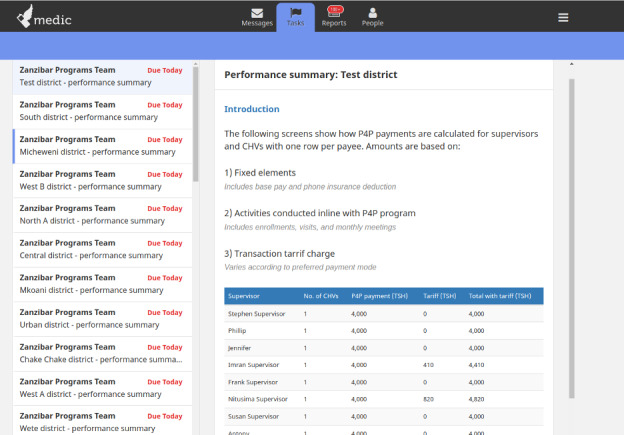624x435 pixels.
Task: Go to the People icon
Action: (x=372, y=13)
